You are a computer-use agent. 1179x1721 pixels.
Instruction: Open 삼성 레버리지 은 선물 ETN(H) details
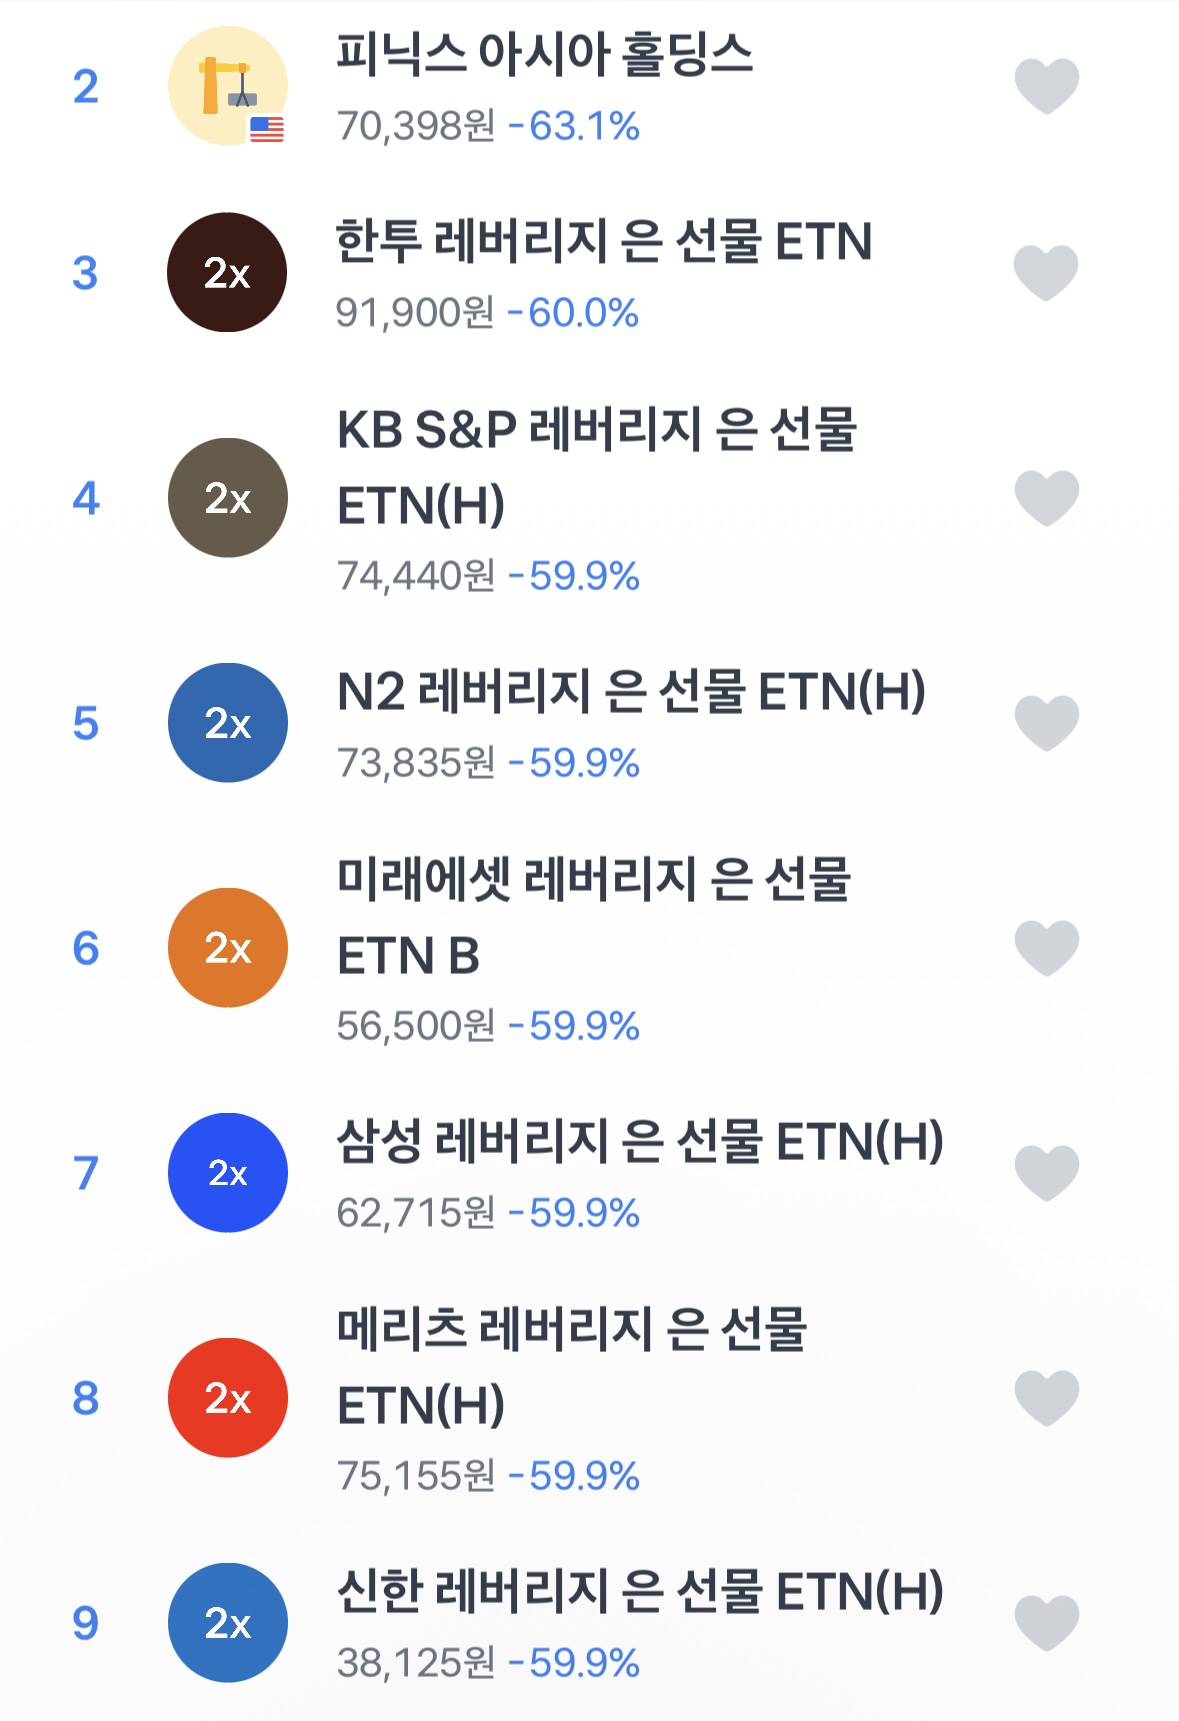point(639,1142)
